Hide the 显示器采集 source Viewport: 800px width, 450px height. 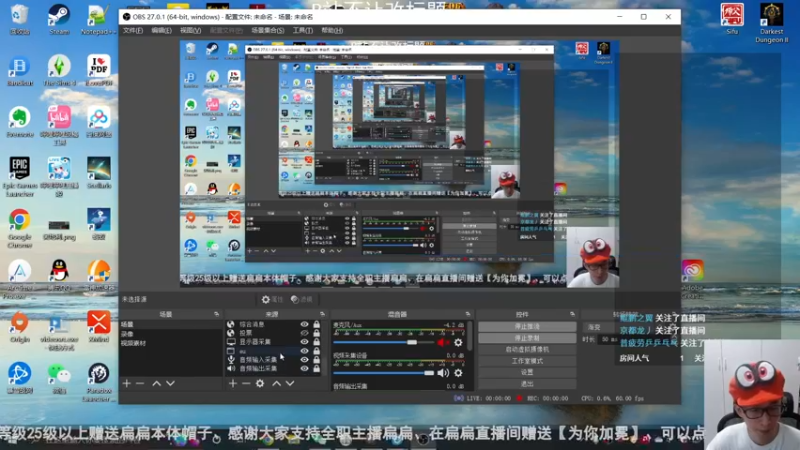click(305, 342)
